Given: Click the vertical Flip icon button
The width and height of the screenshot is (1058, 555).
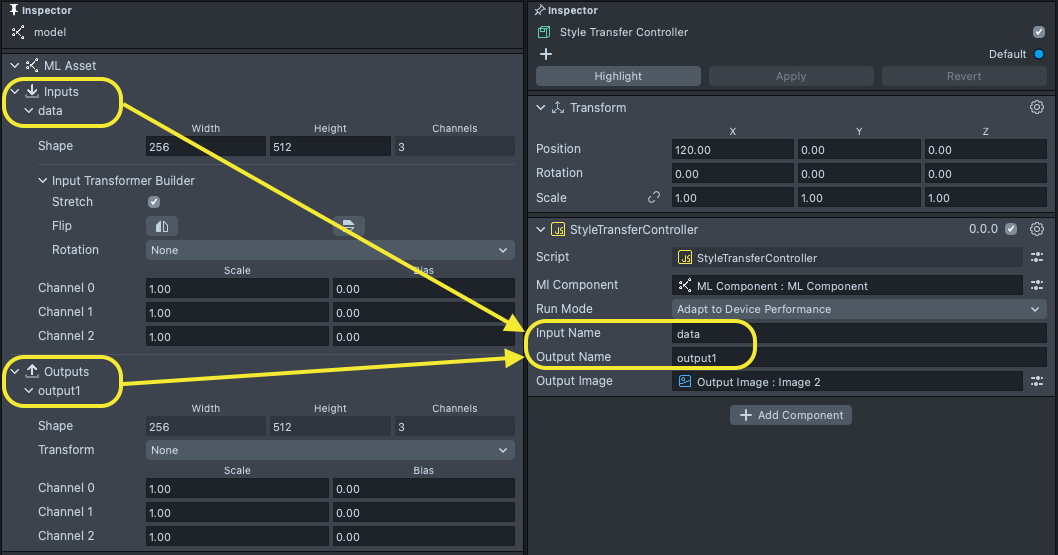Looking at the screenshot, I should point(348,226).
